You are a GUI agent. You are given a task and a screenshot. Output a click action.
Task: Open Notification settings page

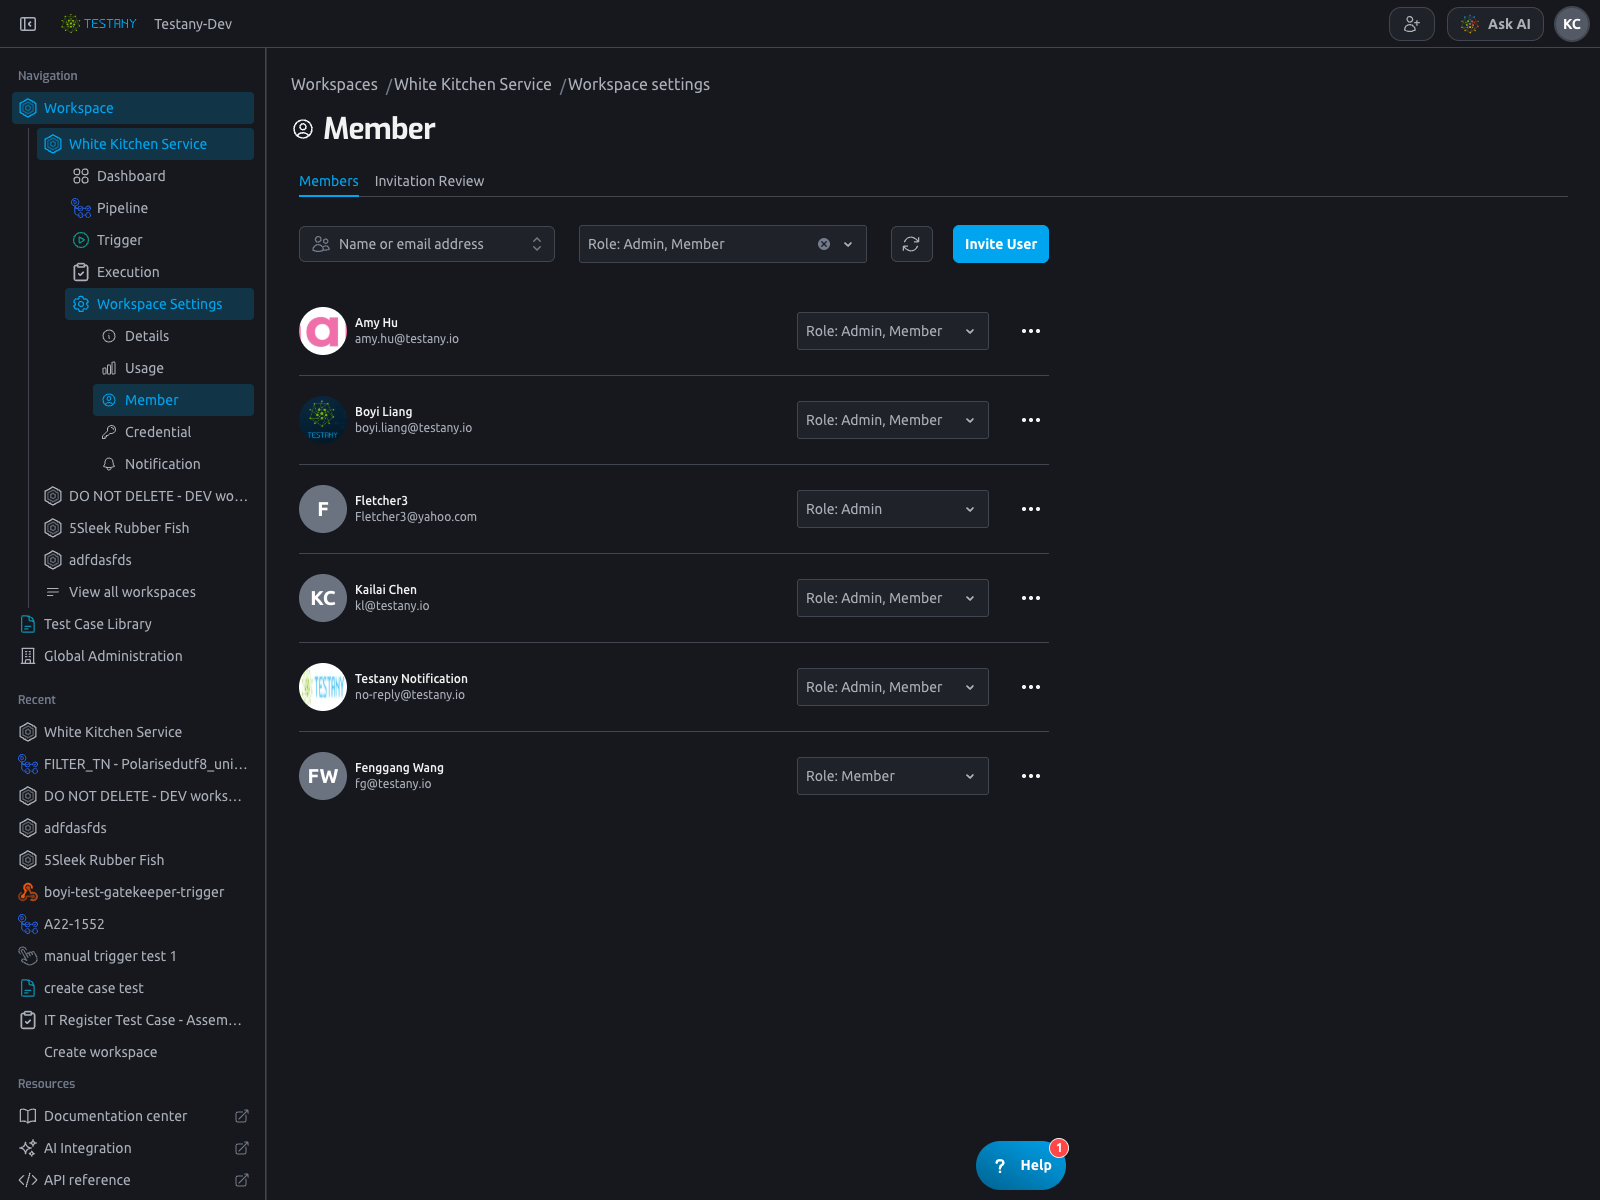pyautogui.click(x=173, y=464)
